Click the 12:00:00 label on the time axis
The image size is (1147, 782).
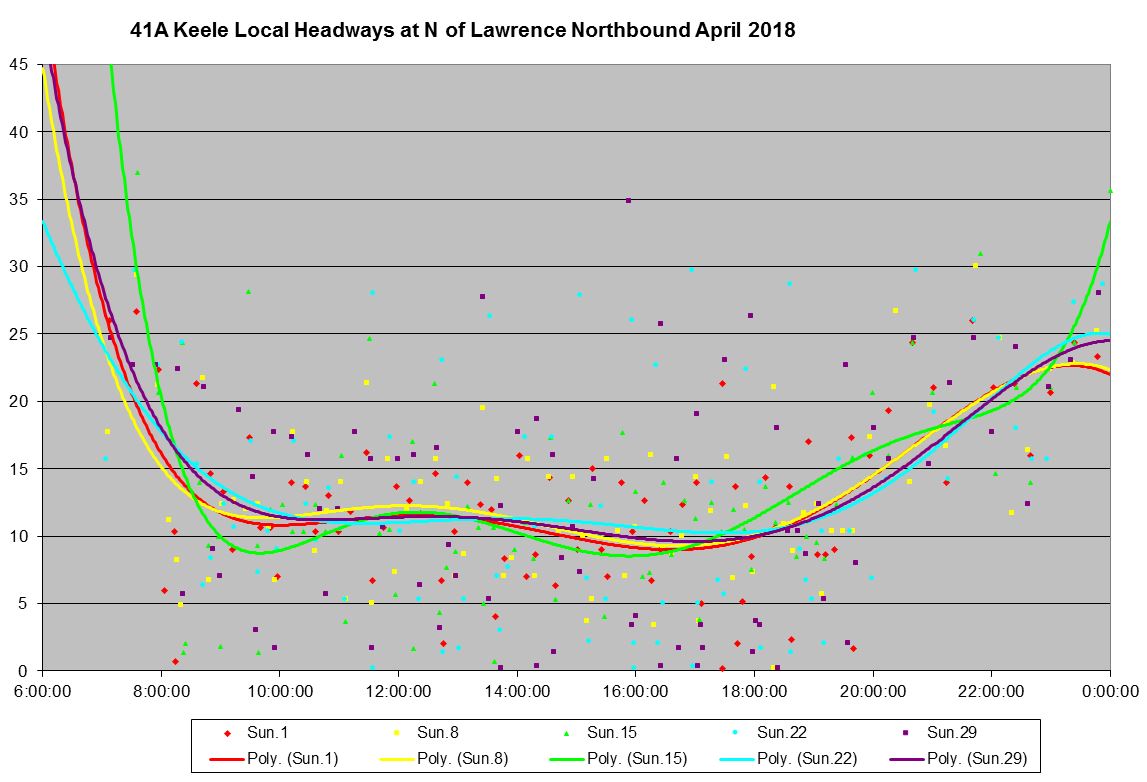(x=398, y=690)
